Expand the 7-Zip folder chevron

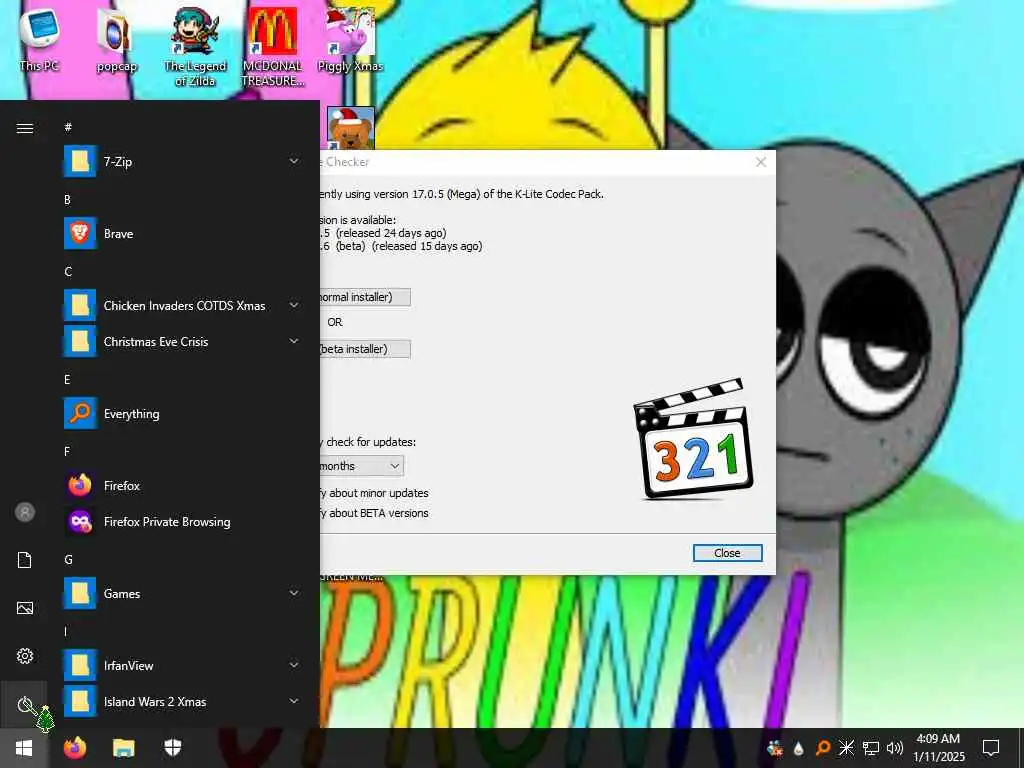tap(294, 161)
